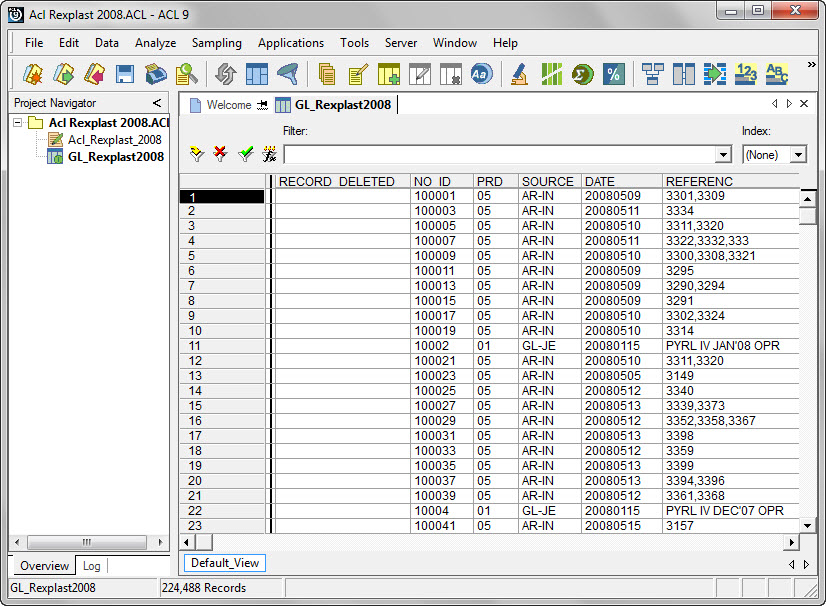Open the Server menu
Image resolution: width=826 pixels, height=606 pixels.
[x=400, y=43]
